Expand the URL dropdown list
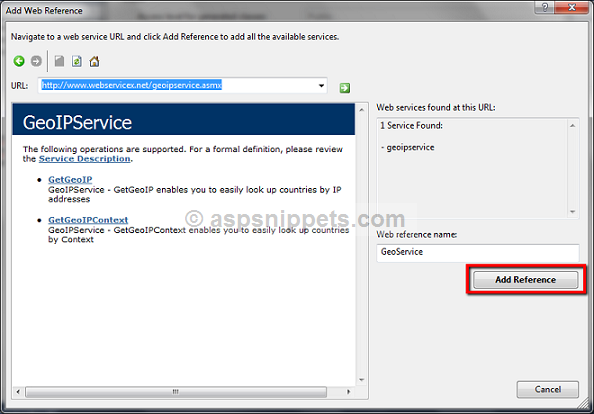The width and height of the screenshot is (594, 414). point(321,85)
